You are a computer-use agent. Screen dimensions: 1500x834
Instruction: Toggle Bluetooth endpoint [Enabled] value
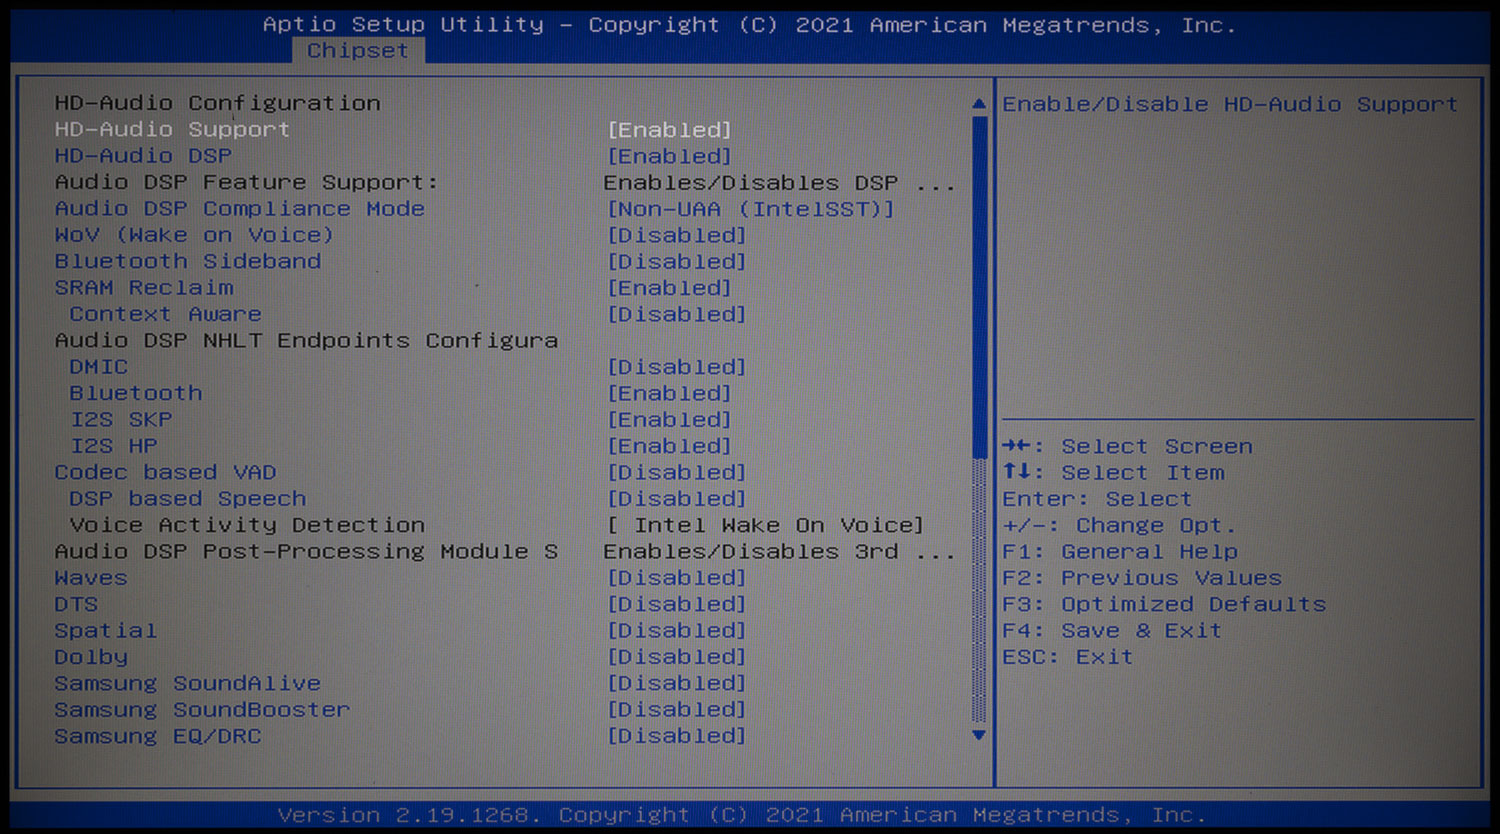669,393
